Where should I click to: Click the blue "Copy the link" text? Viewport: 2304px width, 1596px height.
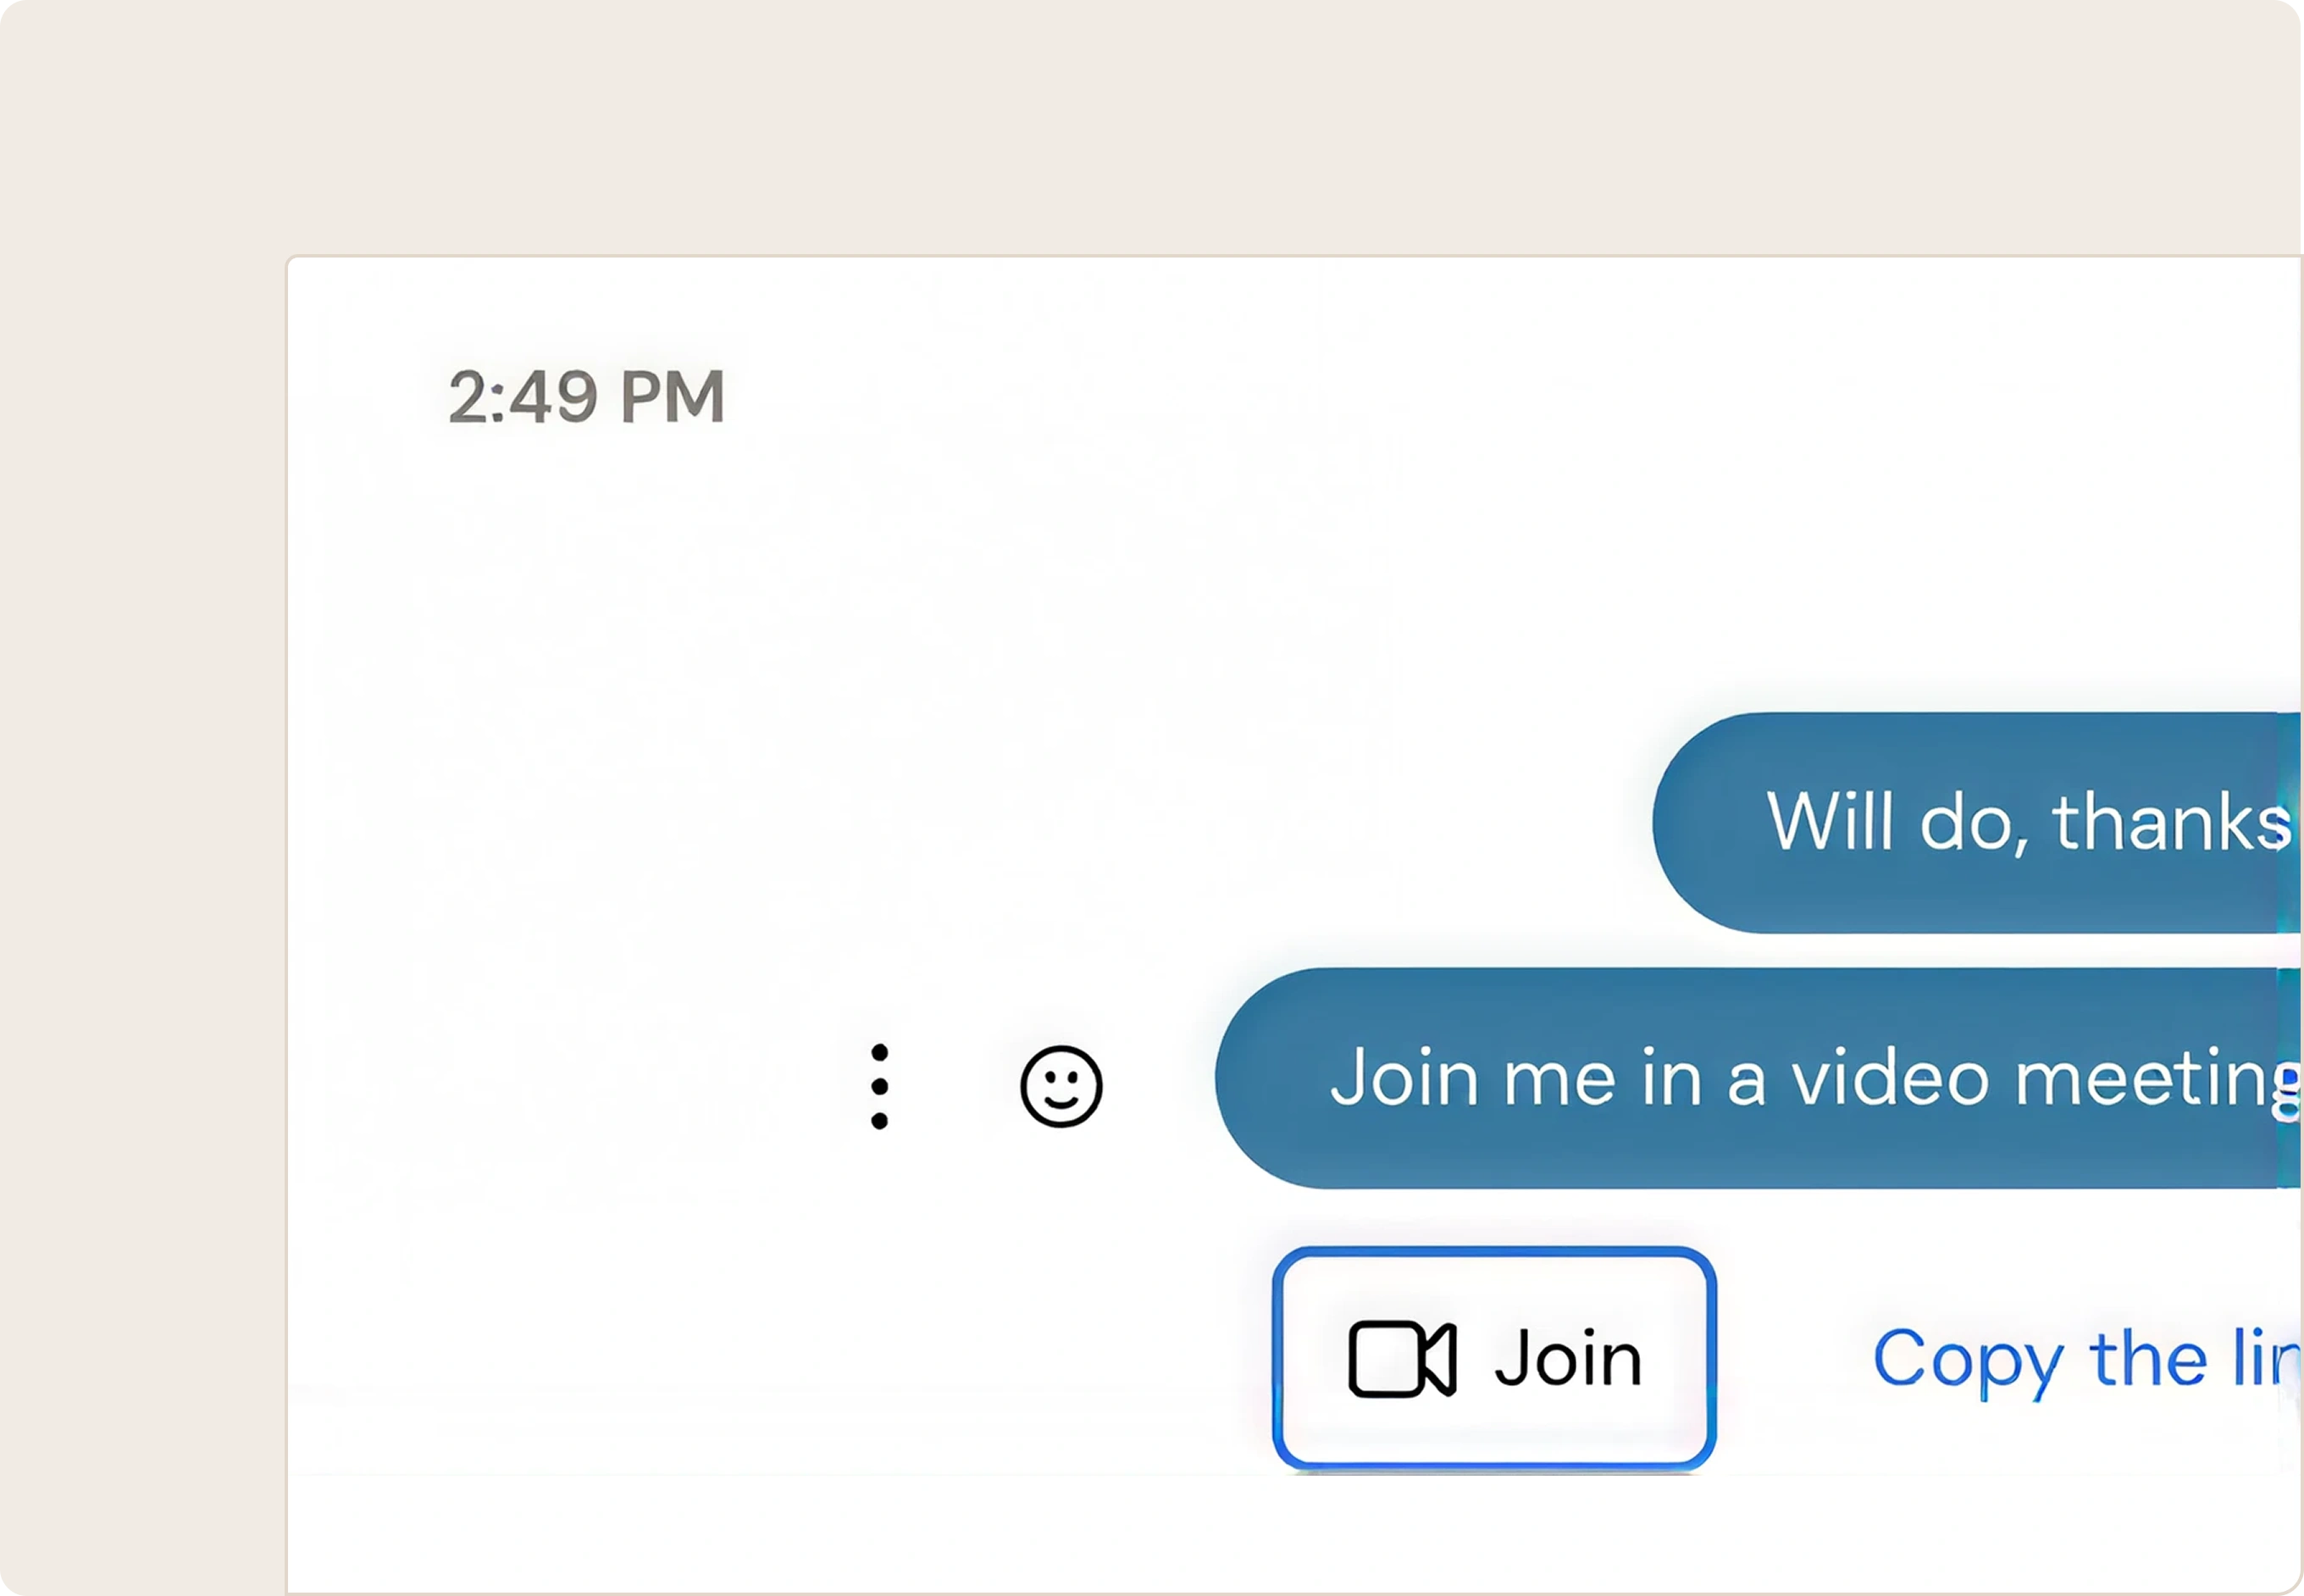(2087, 1358)
